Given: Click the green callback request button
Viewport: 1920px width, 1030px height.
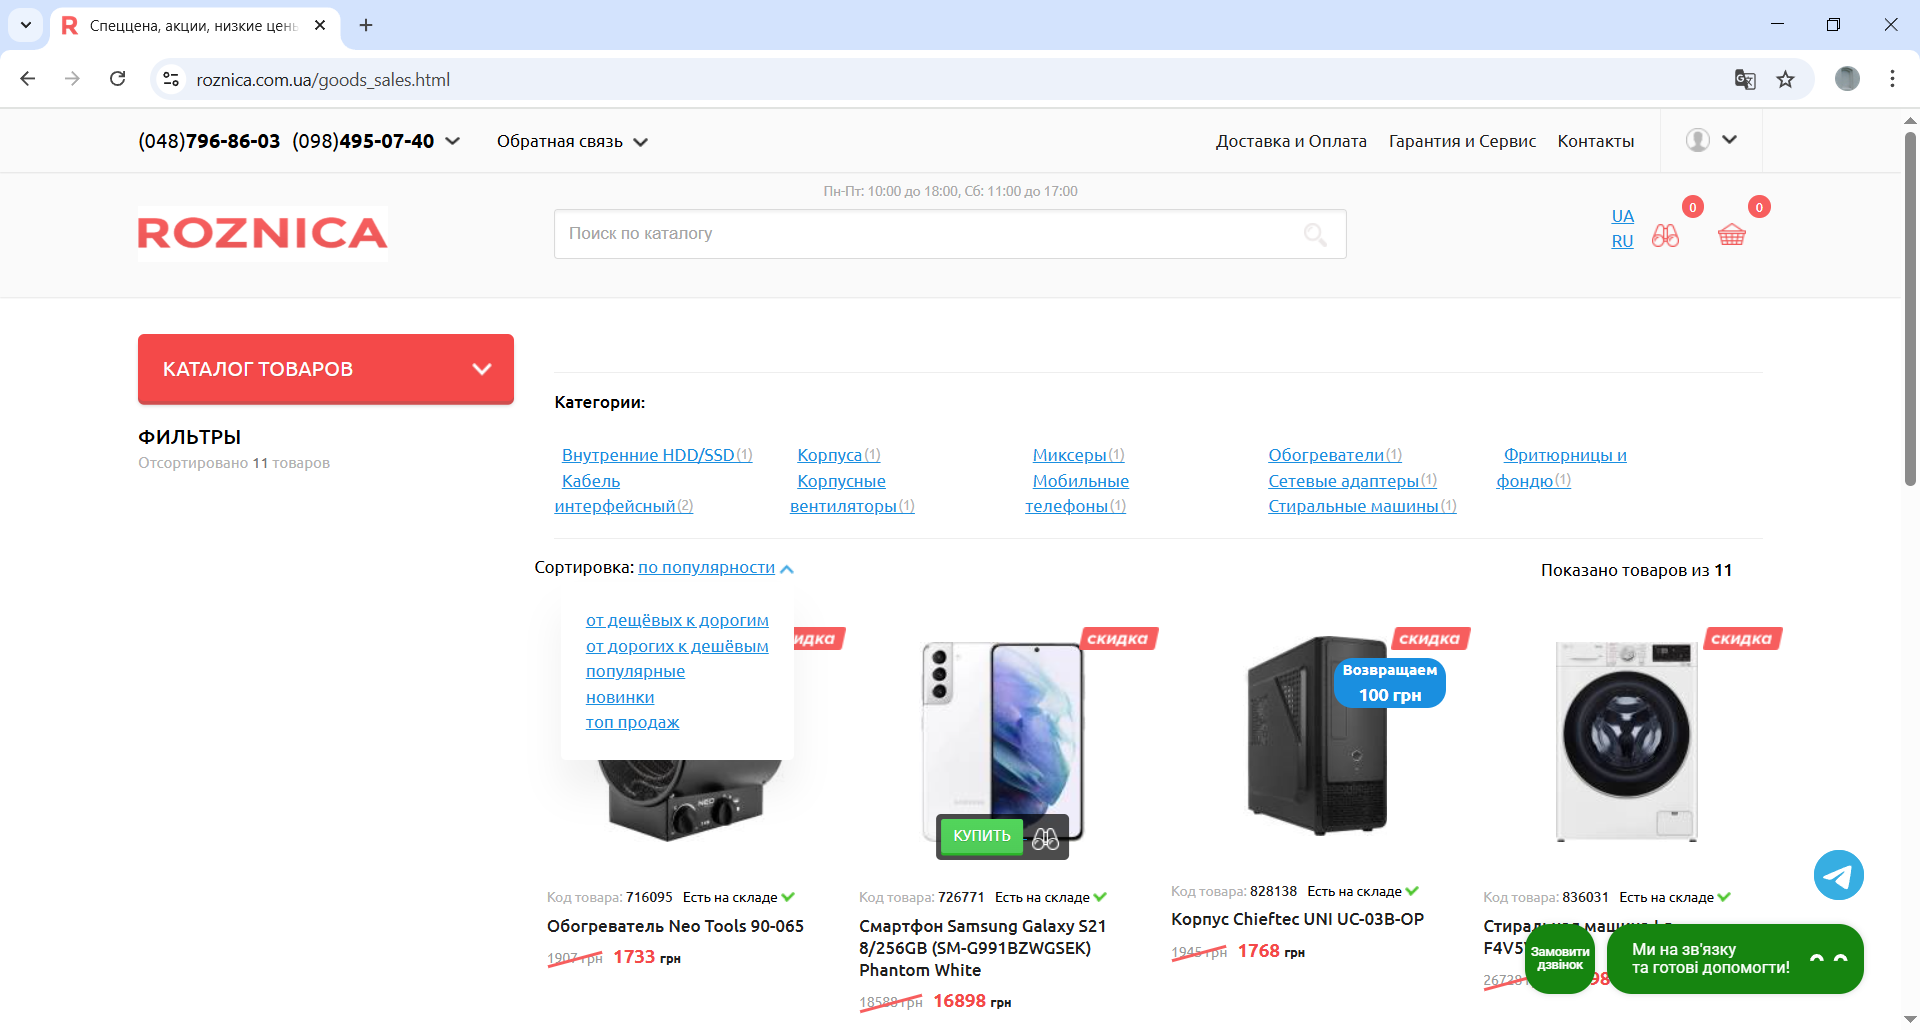Looking at the screenshot, I should pyautogui.click(x=1559, y=959).
